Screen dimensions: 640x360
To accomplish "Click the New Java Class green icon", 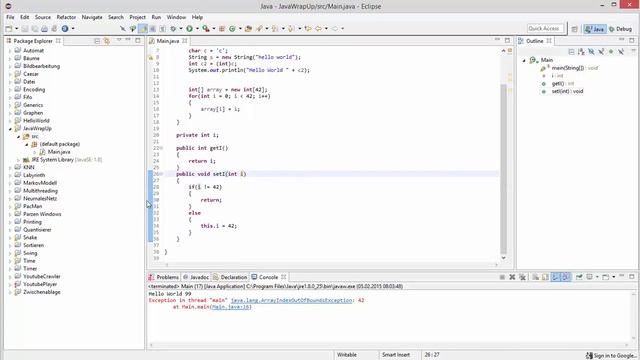I will click(x=232, y=29).
